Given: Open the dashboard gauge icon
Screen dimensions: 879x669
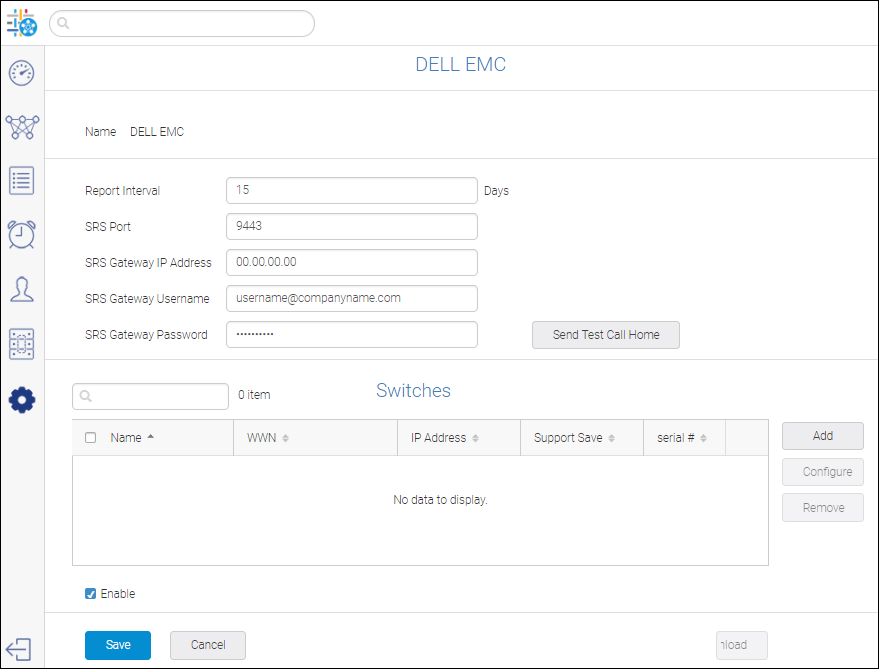Looking at the screenshot, I should pos(21,73).
